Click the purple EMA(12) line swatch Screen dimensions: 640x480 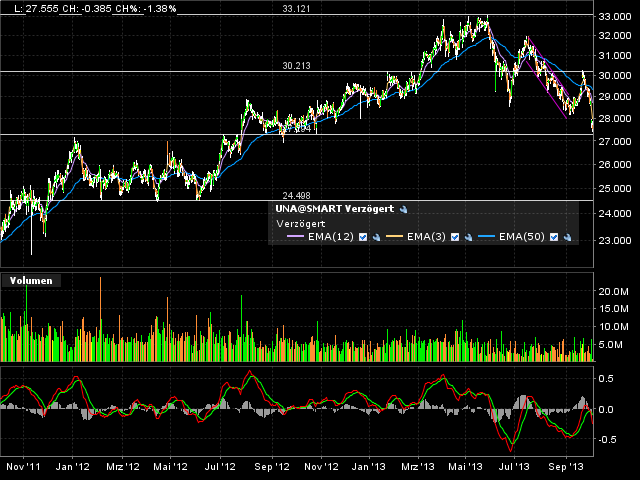click(x=296, y=237)
